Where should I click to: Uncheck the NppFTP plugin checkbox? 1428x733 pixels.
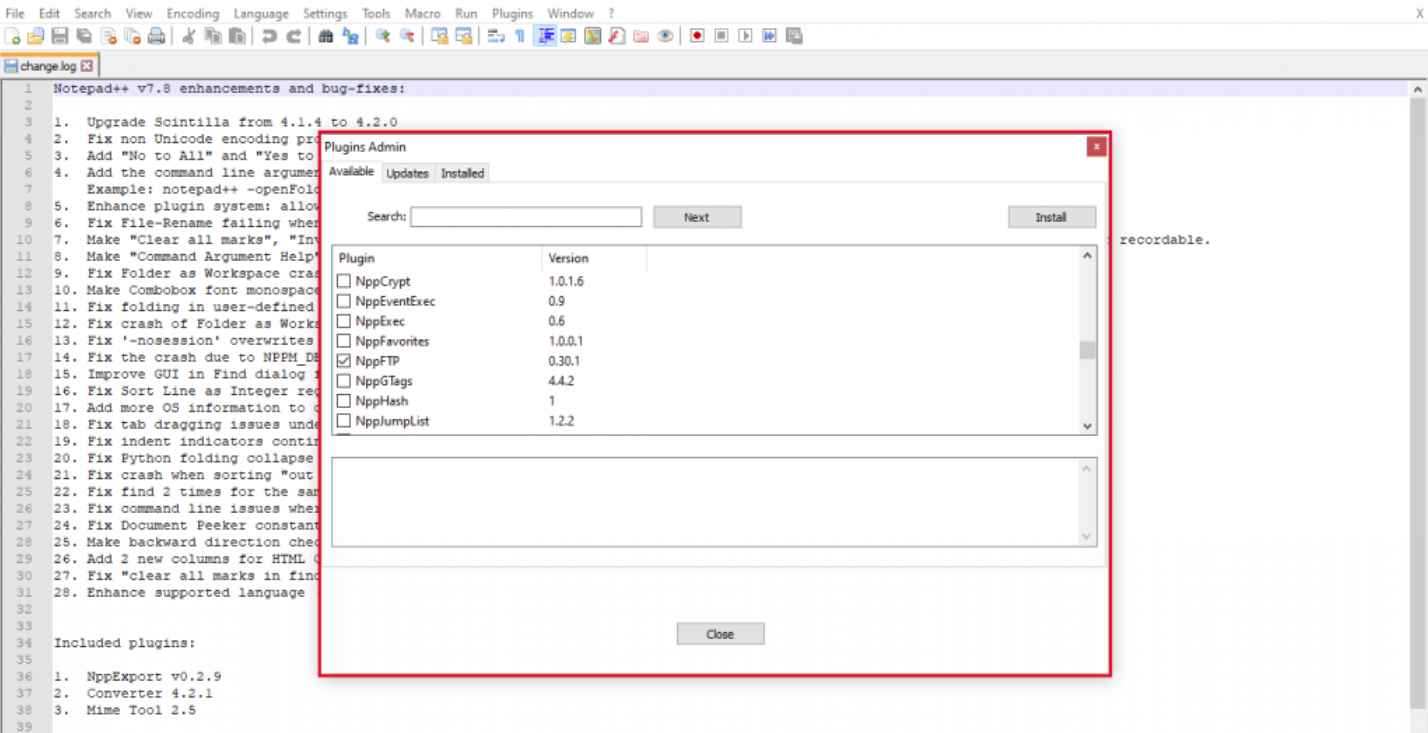tap(344, 361)
